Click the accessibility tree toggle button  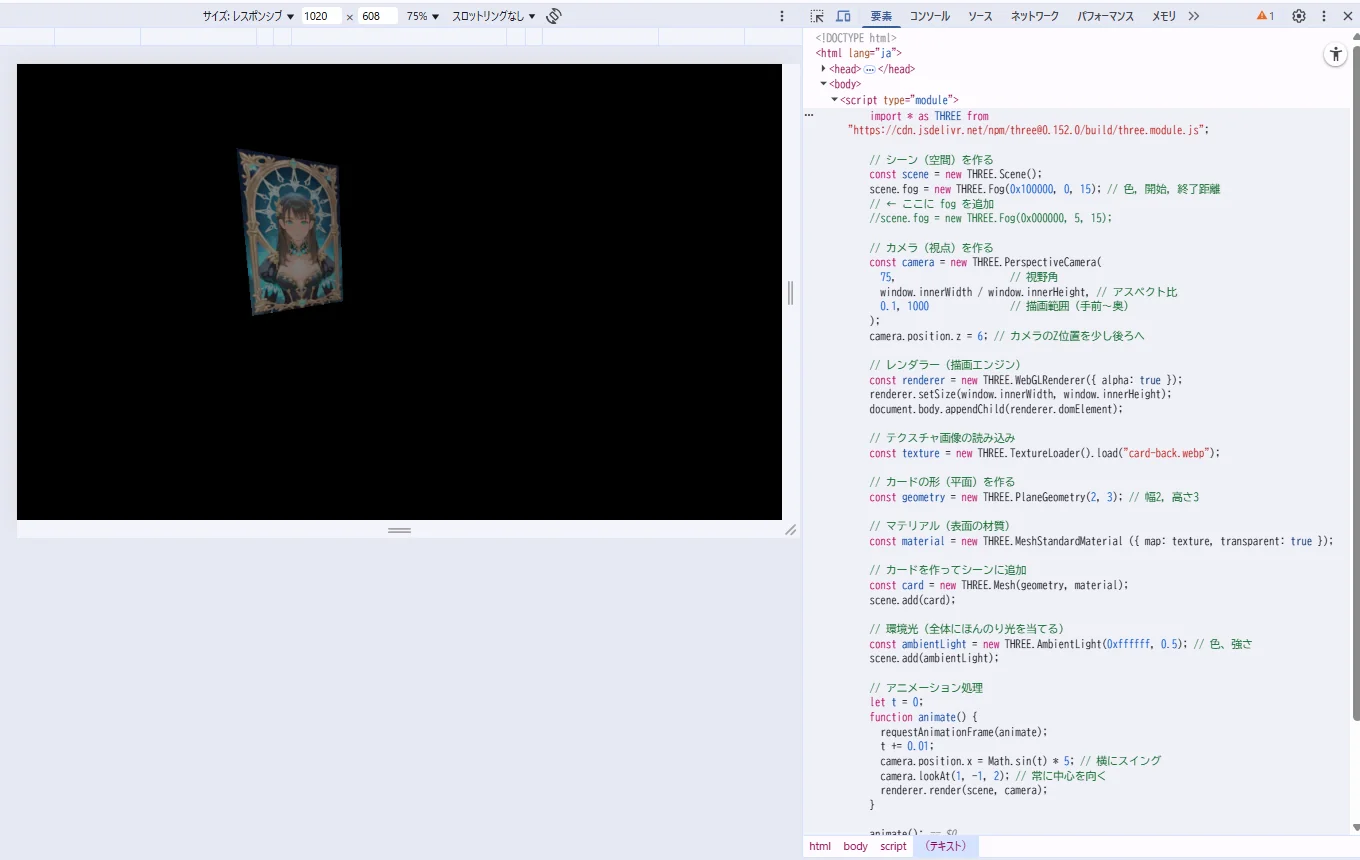pos(1336,55)
